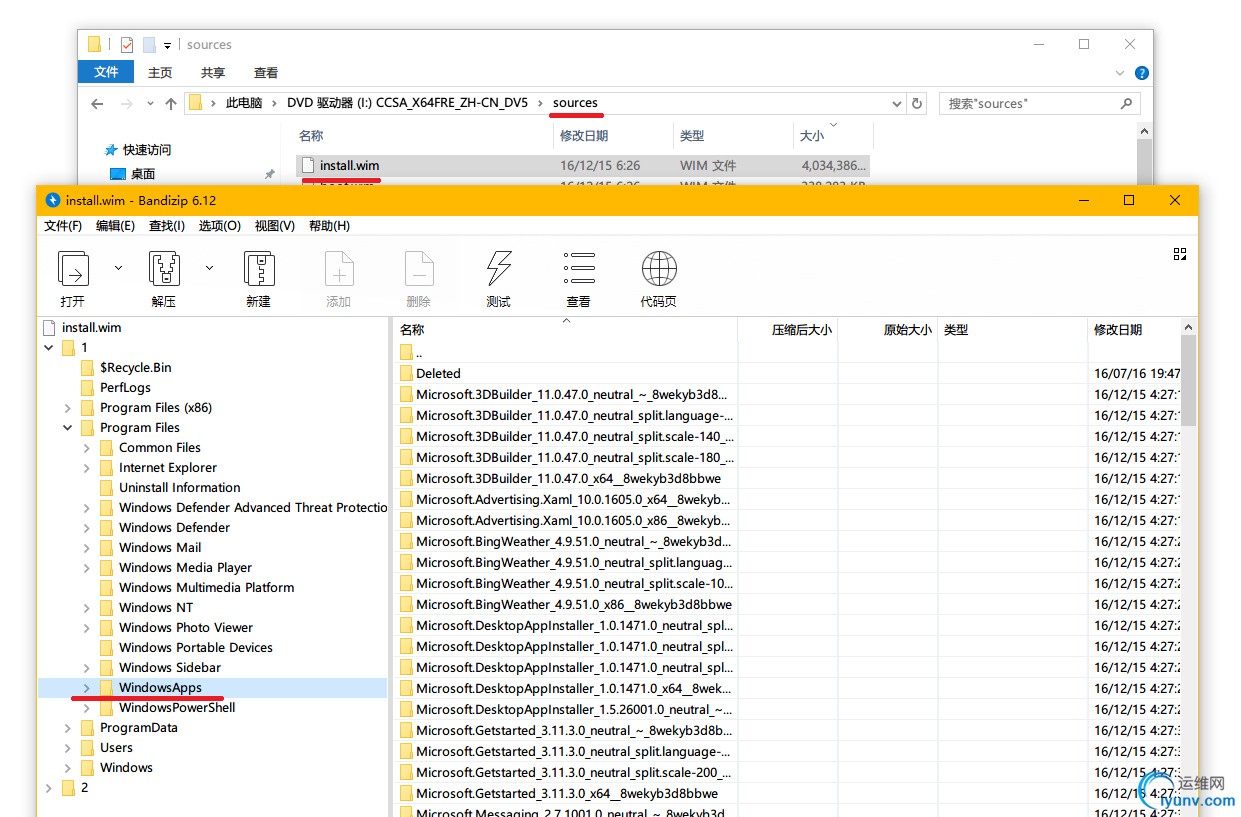1241x817 pixels.
Task: Click the 此电脑 breadcrumb in the address bar
Action: (x=244, y=103)
